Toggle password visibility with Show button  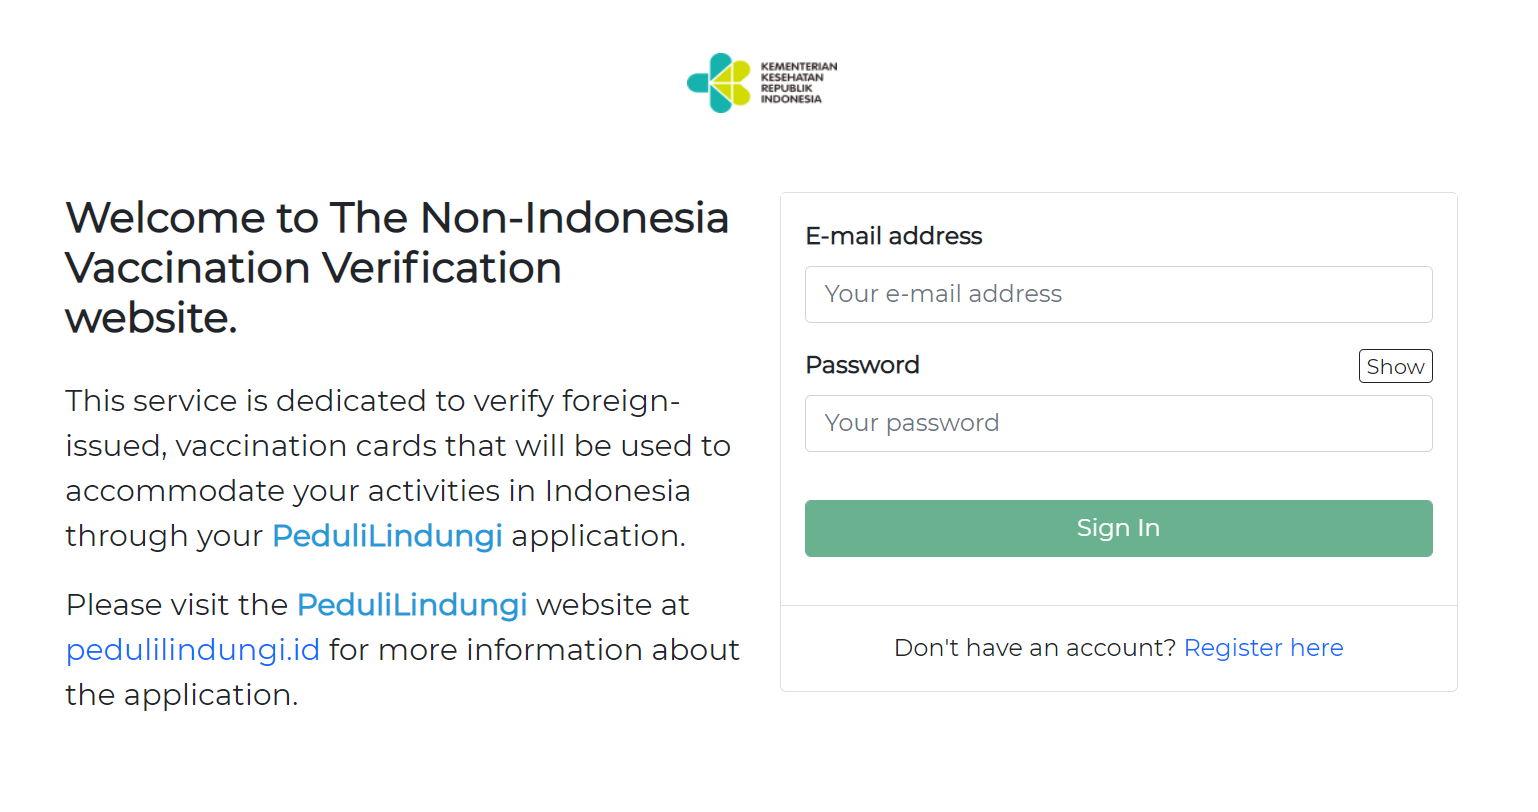click(x=1395, y=366)
